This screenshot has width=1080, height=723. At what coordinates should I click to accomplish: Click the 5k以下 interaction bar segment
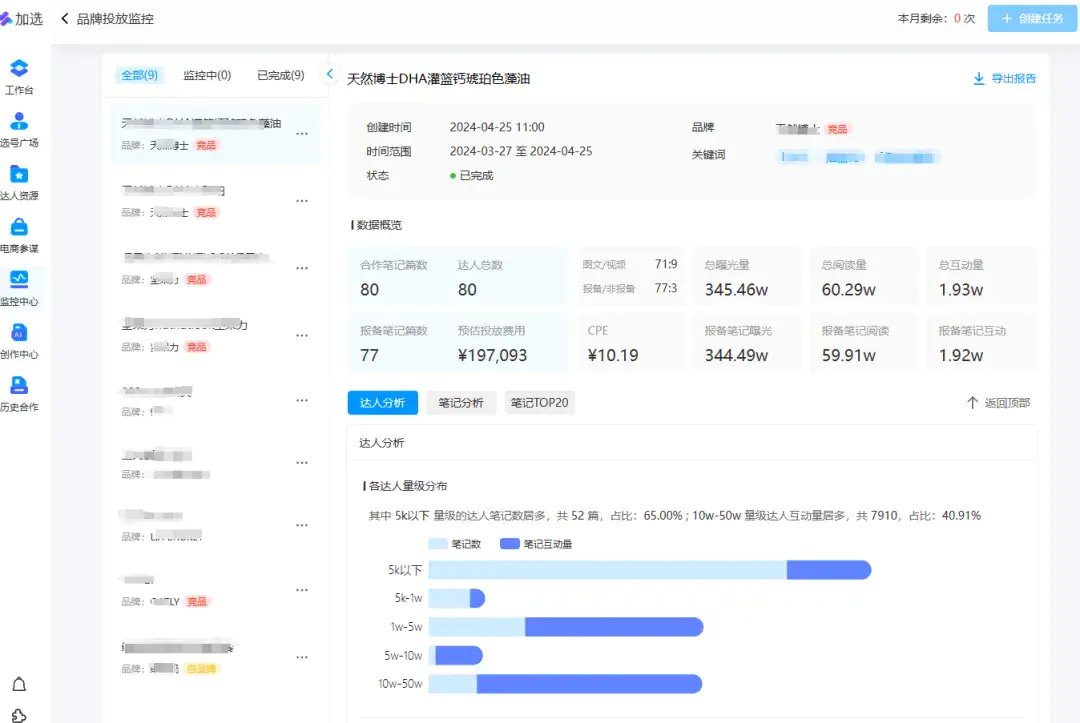coord(829,570)
